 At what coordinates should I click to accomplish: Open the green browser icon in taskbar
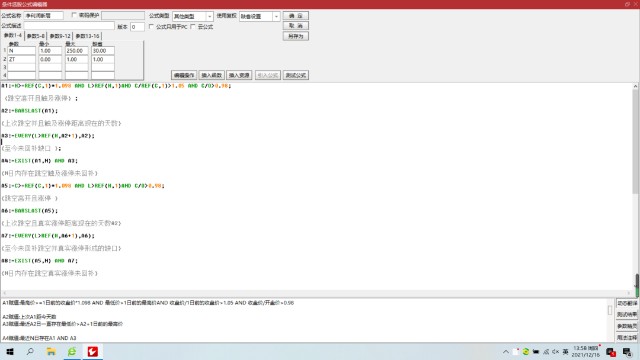click(72, 351)
